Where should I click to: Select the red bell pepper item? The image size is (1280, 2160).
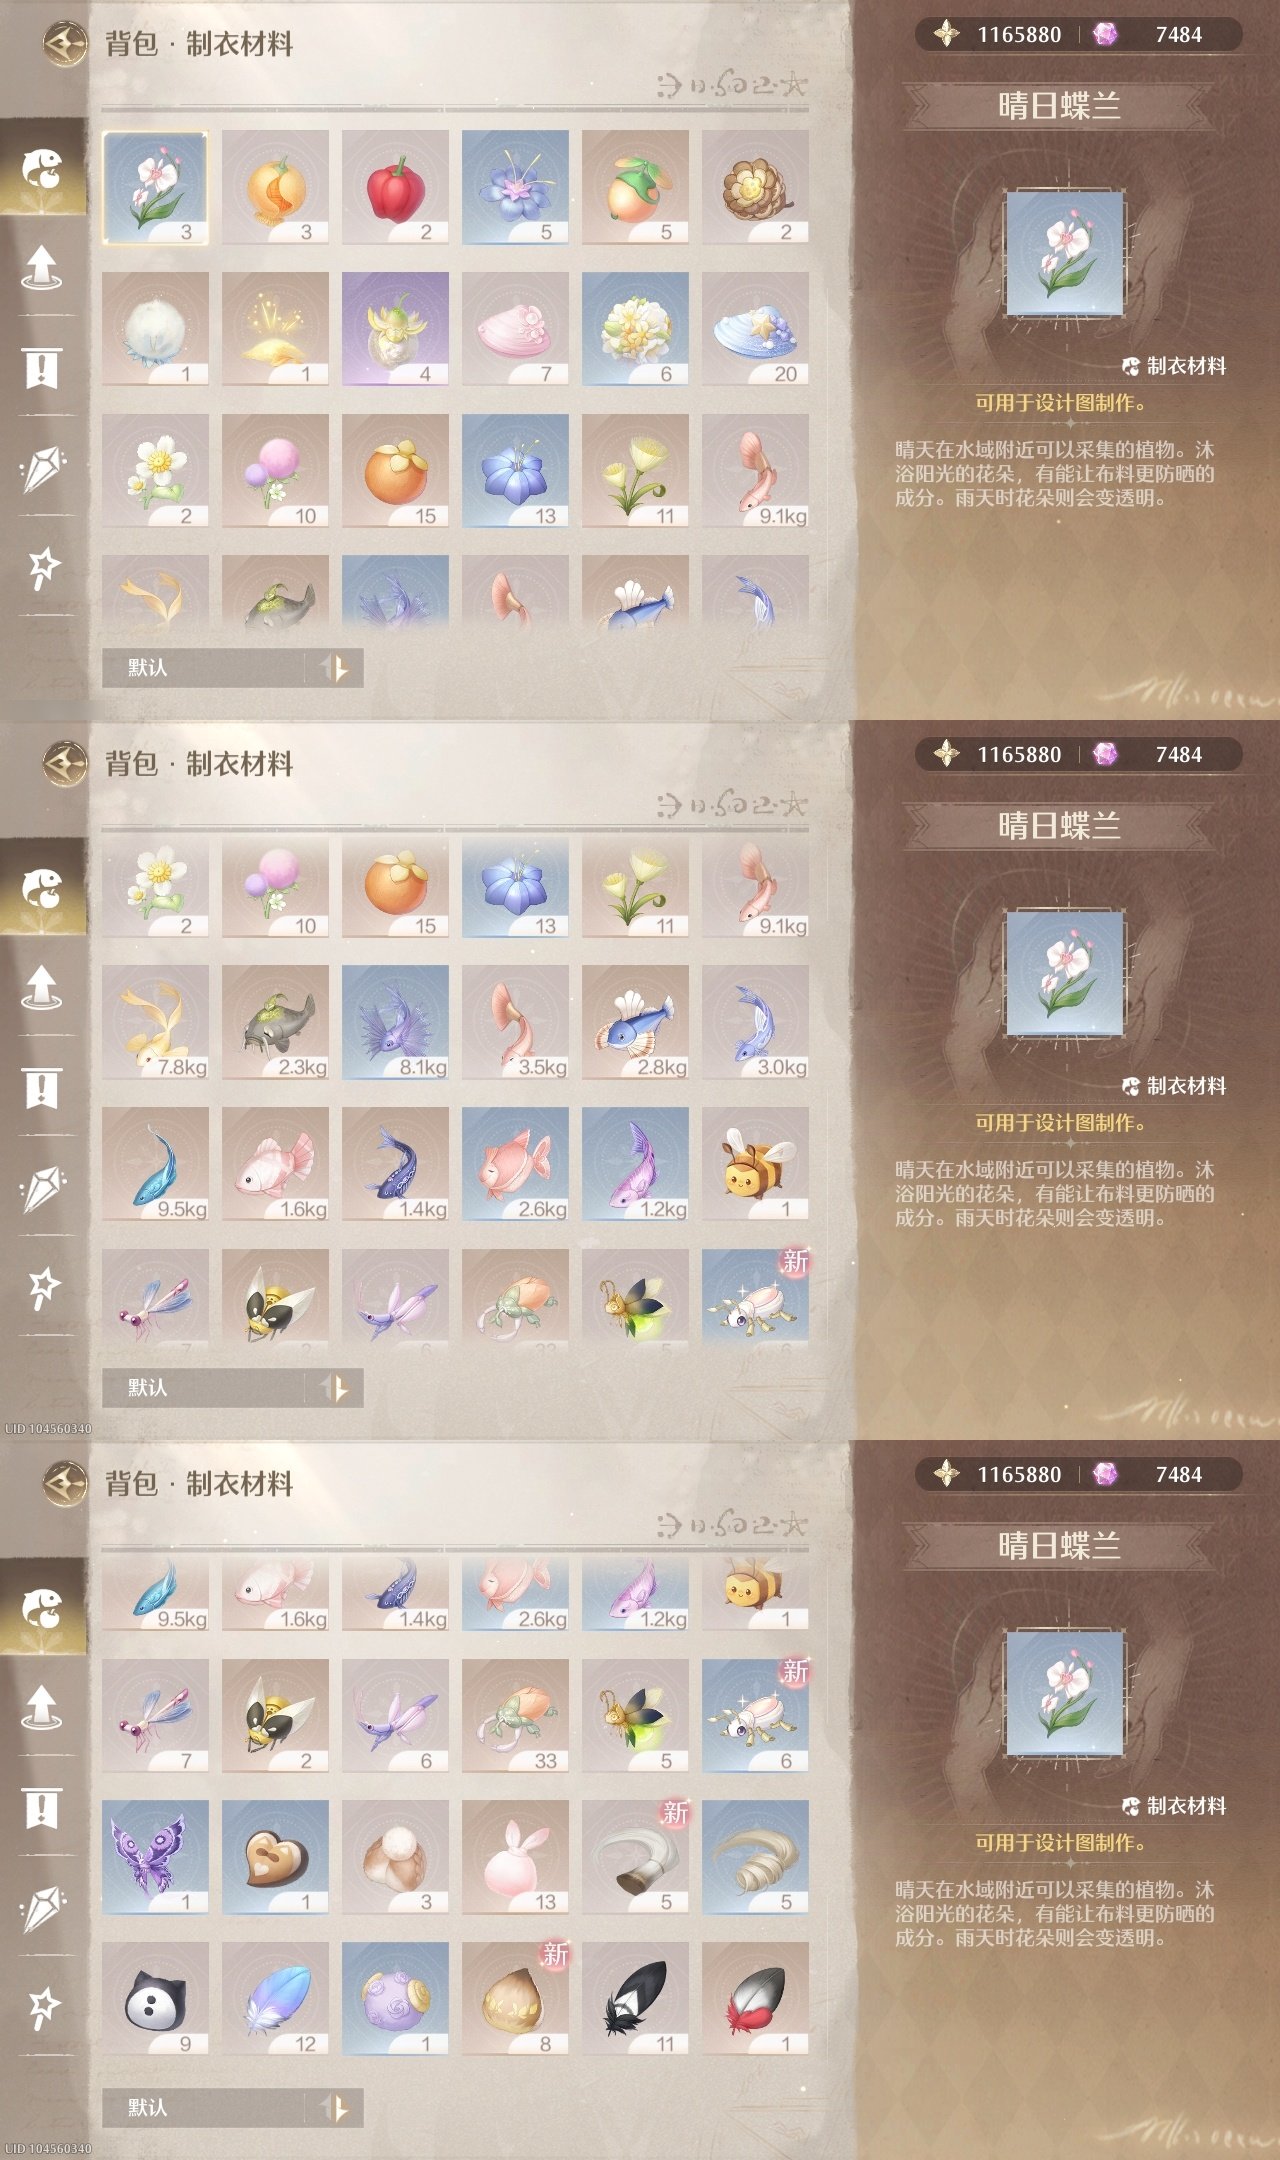pos(395,187)
